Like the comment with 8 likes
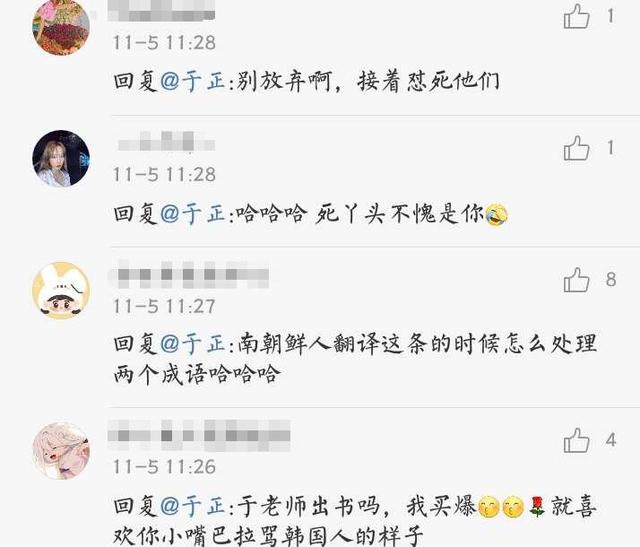Image resolution: width=640 pixels, height=547 pixels. 576,280
